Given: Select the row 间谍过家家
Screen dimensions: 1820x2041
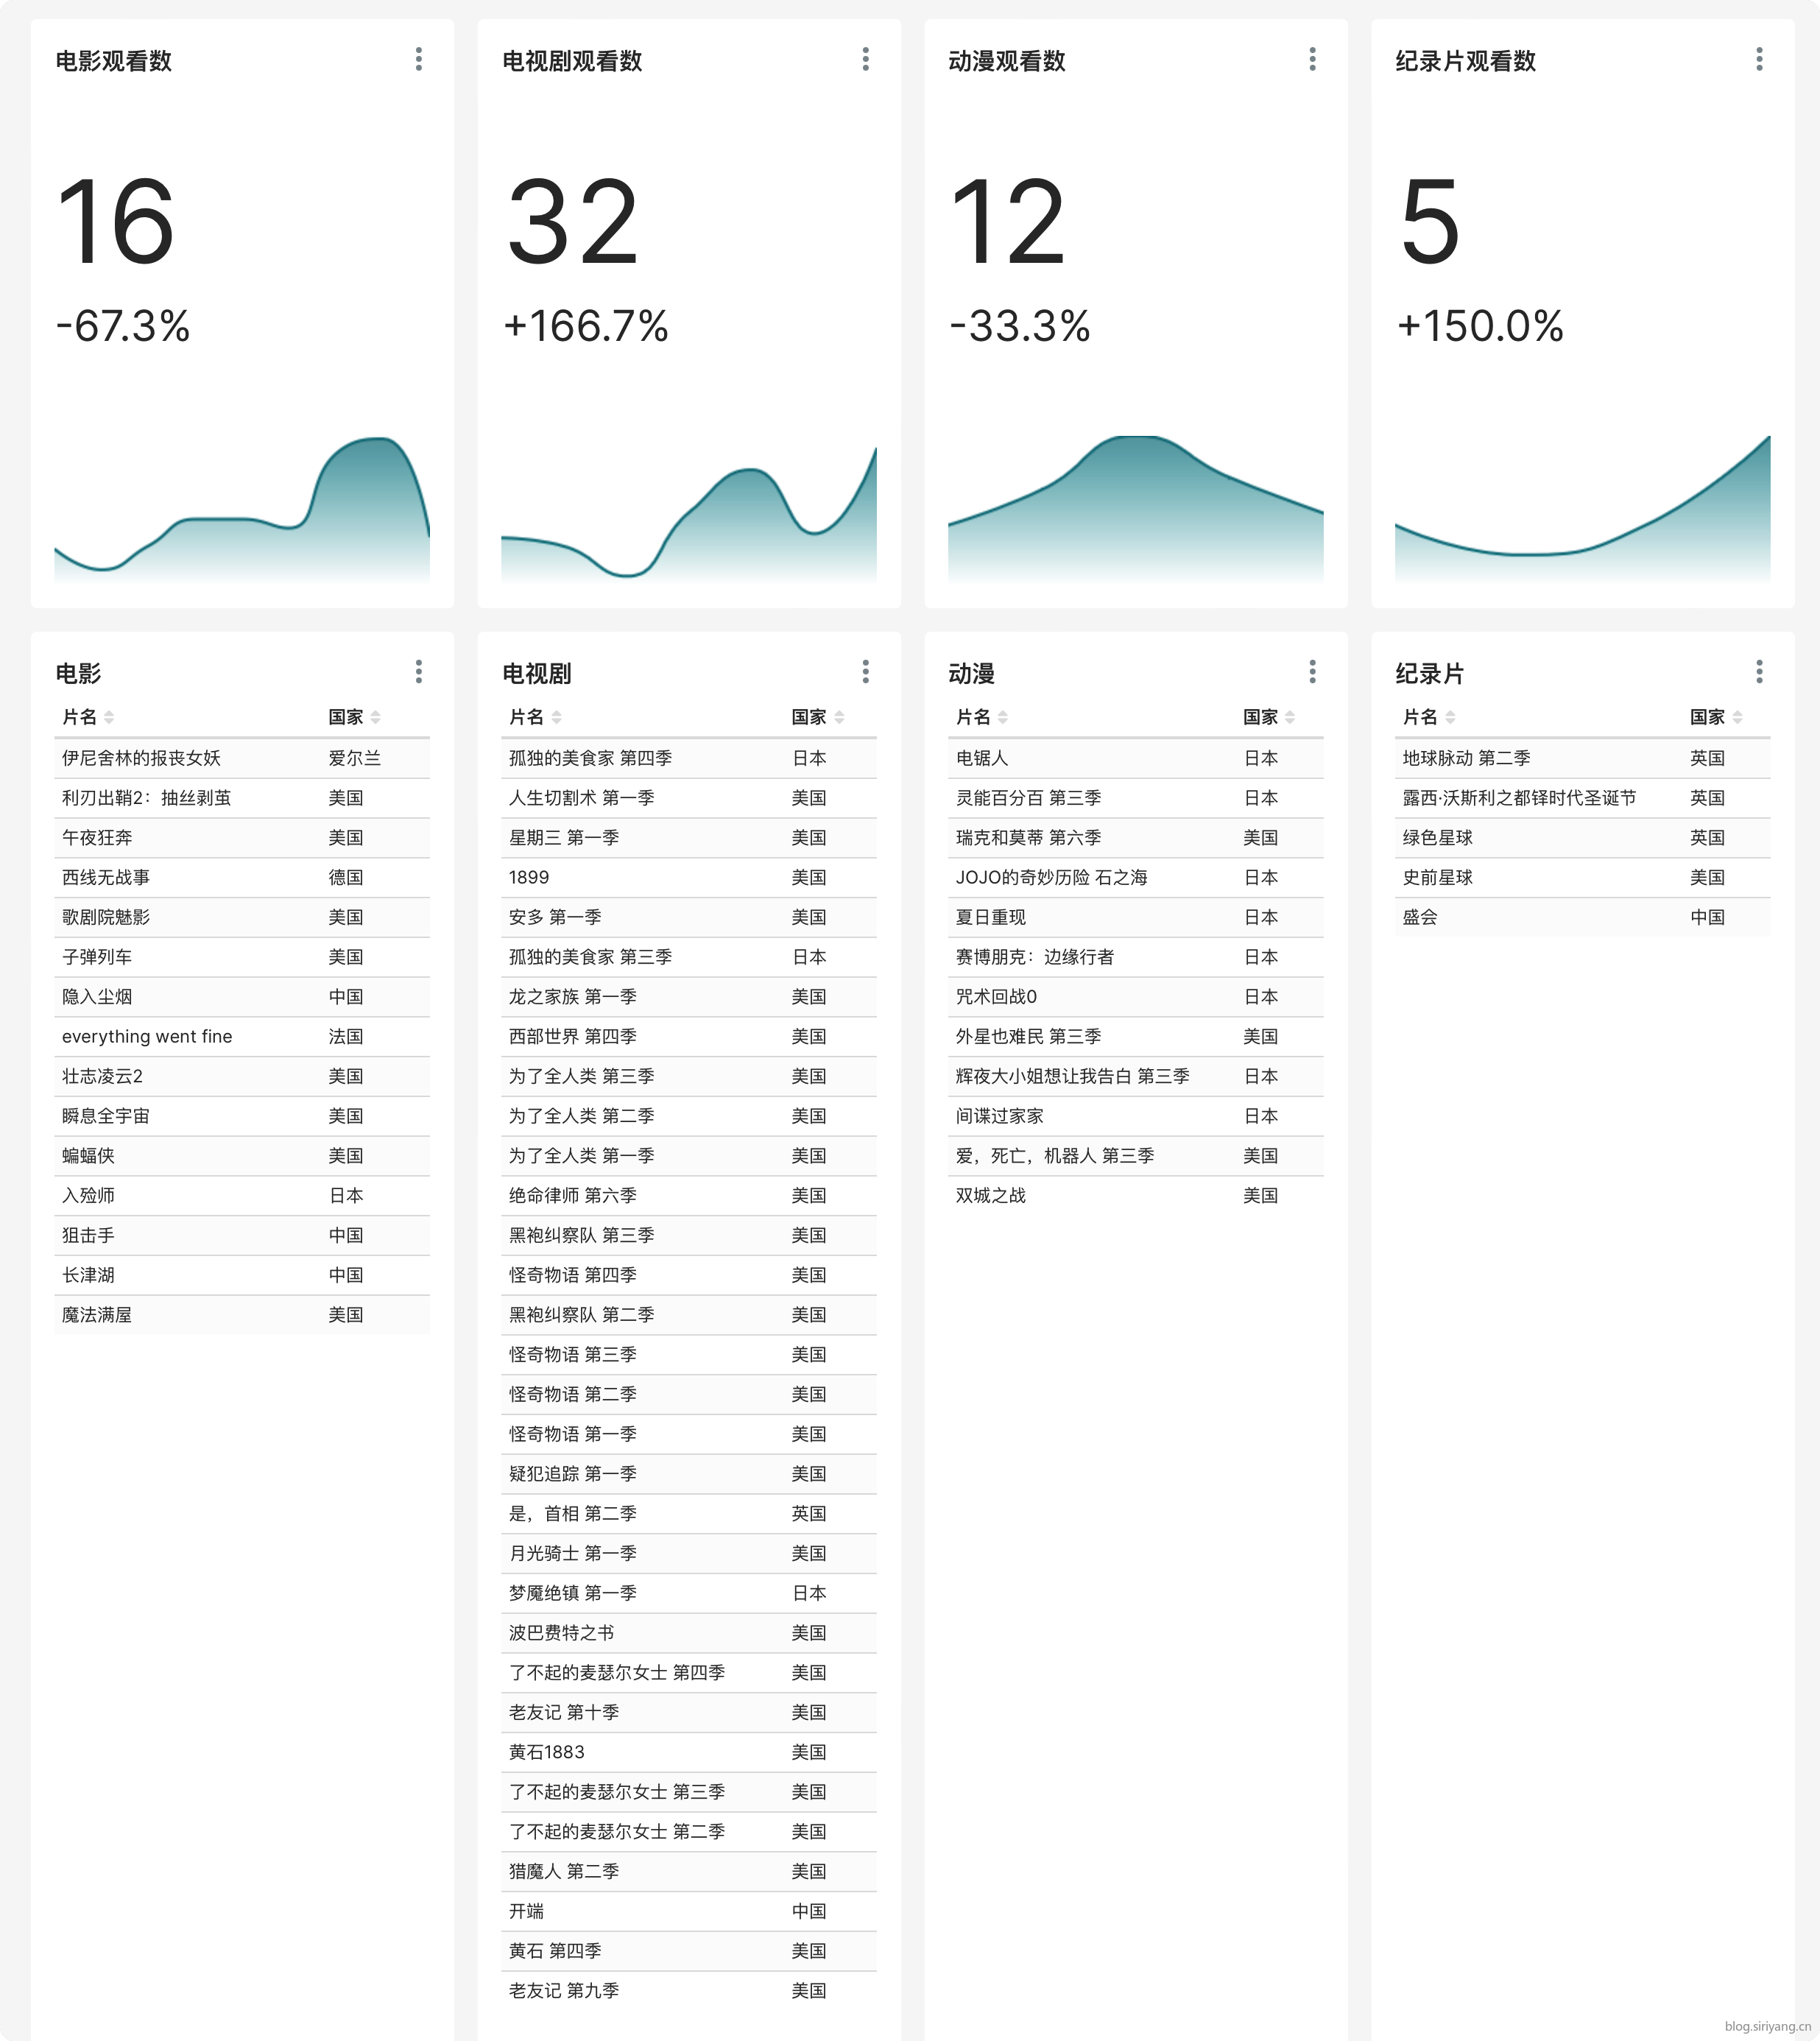Looking at the screenshot, I should (1136, 1116).
